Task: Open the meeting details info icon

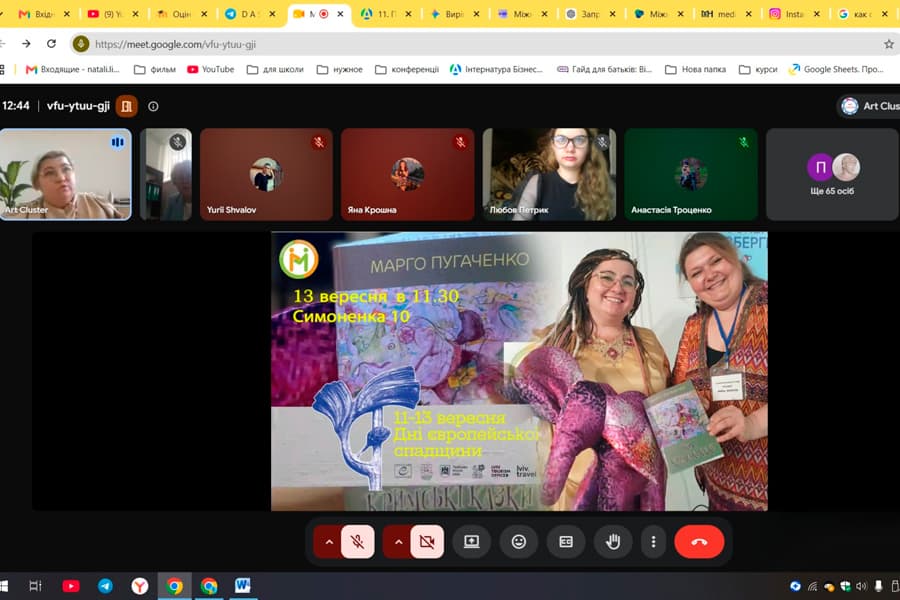Action: [153, 106]
